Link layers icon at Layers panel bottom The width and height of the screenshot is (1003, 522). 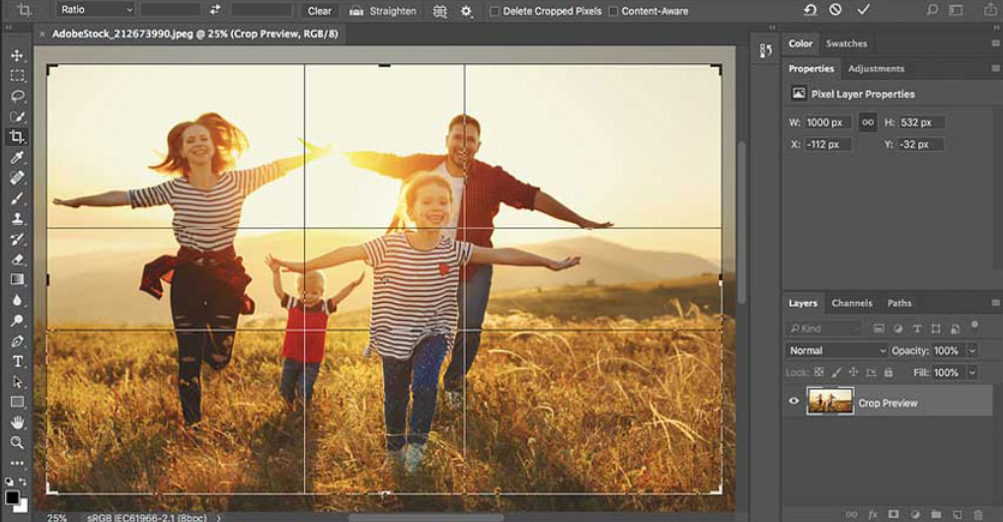pos(851,514)
